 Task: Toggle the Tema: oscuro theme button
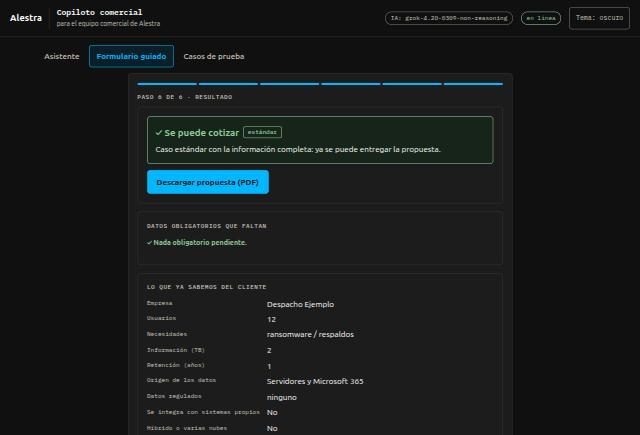click(599, 18)
